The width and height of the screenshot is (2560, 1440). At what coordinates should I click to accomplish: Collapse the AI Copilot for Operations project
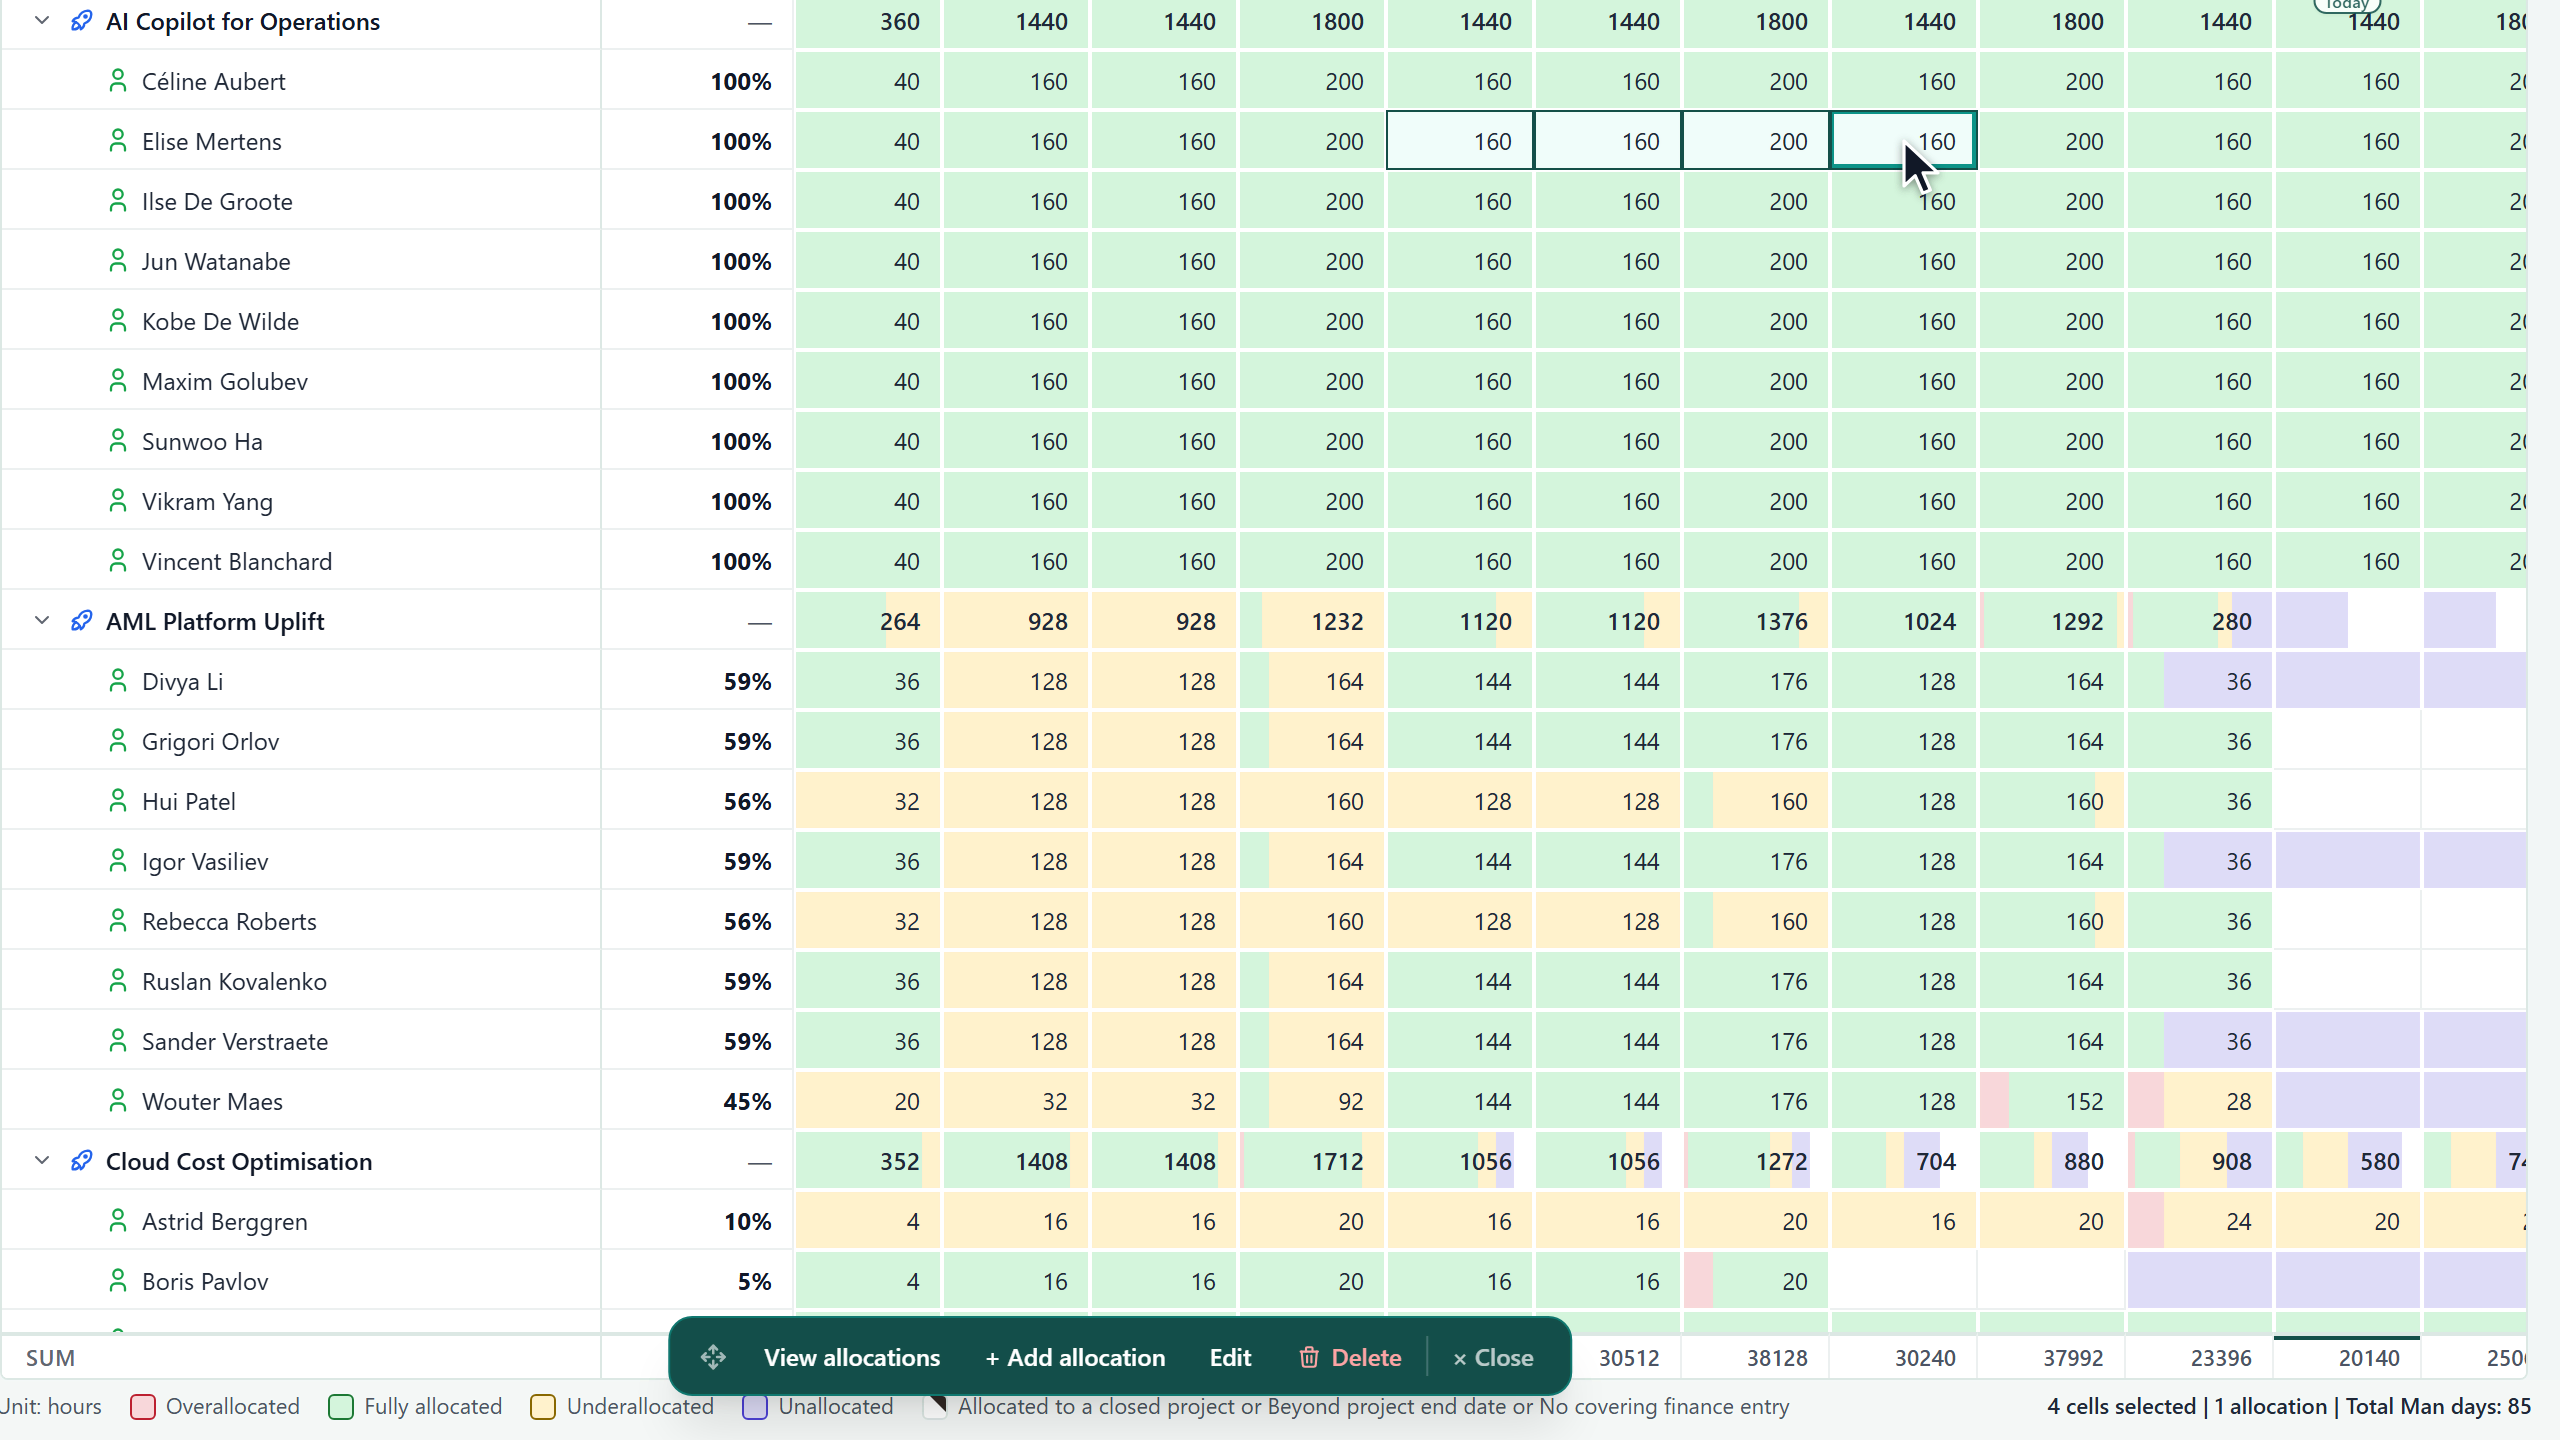[x=42, y=20]
